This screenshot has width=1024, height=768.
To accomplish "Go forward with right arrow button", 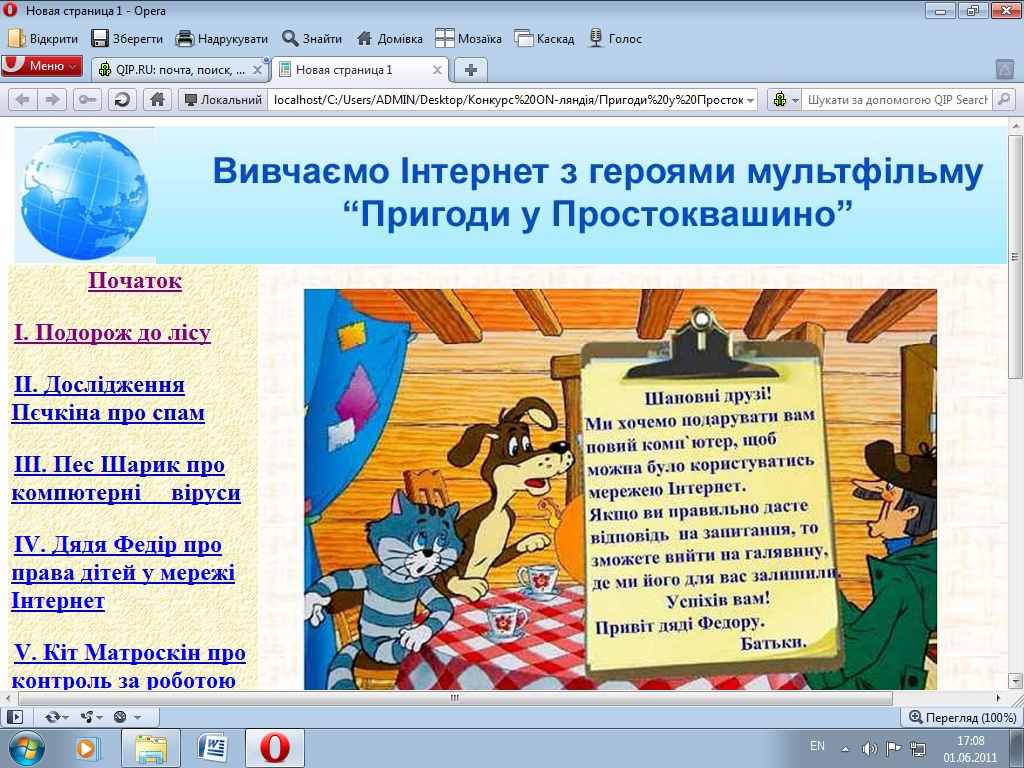I will coord(52,100).
